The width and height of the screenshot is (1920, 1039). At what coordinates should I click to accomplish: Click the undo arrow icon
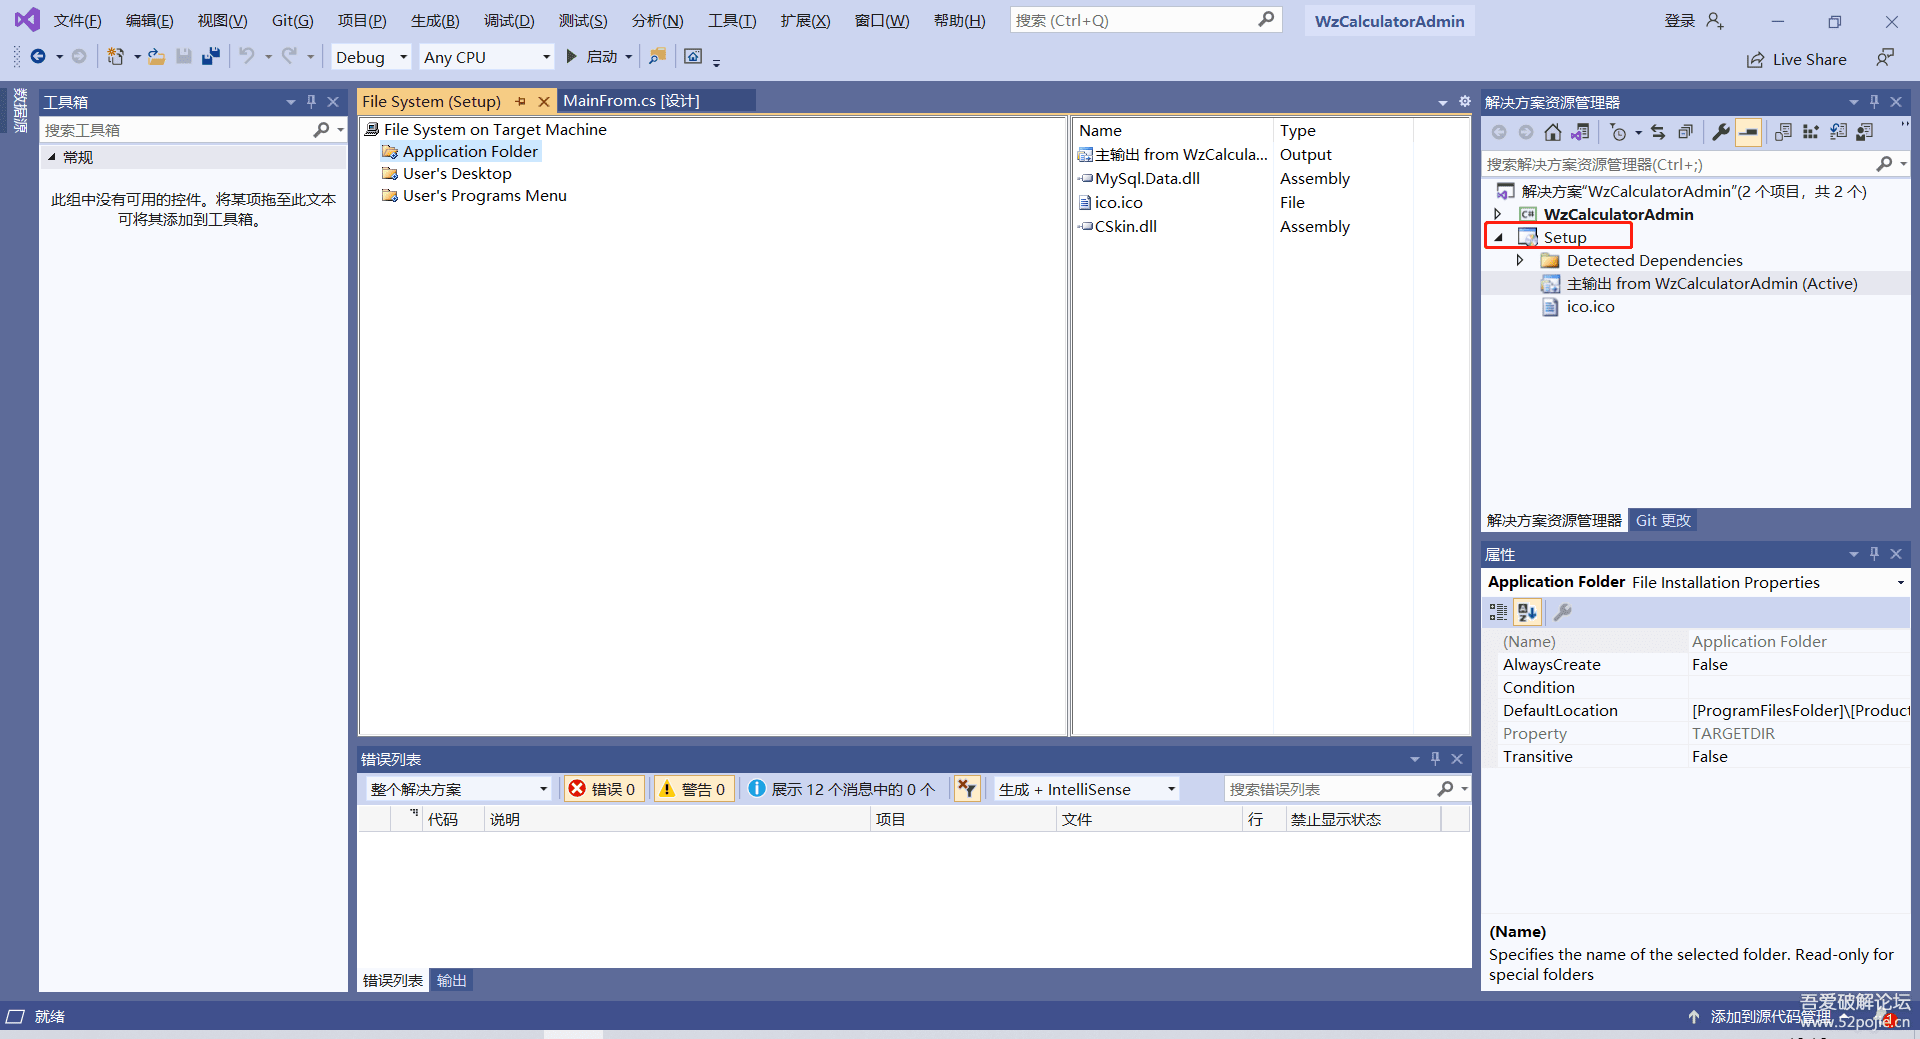246,57
